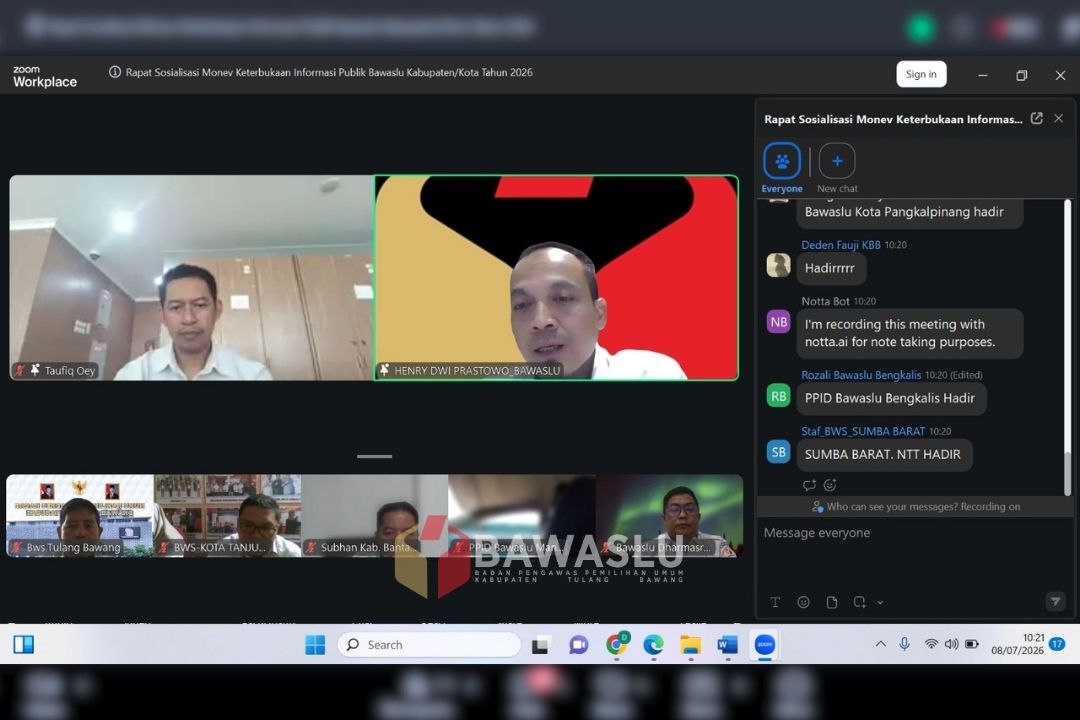
Task: Select the Bws Tulang Bawang video thumbnail
Action: pos(80,515)
